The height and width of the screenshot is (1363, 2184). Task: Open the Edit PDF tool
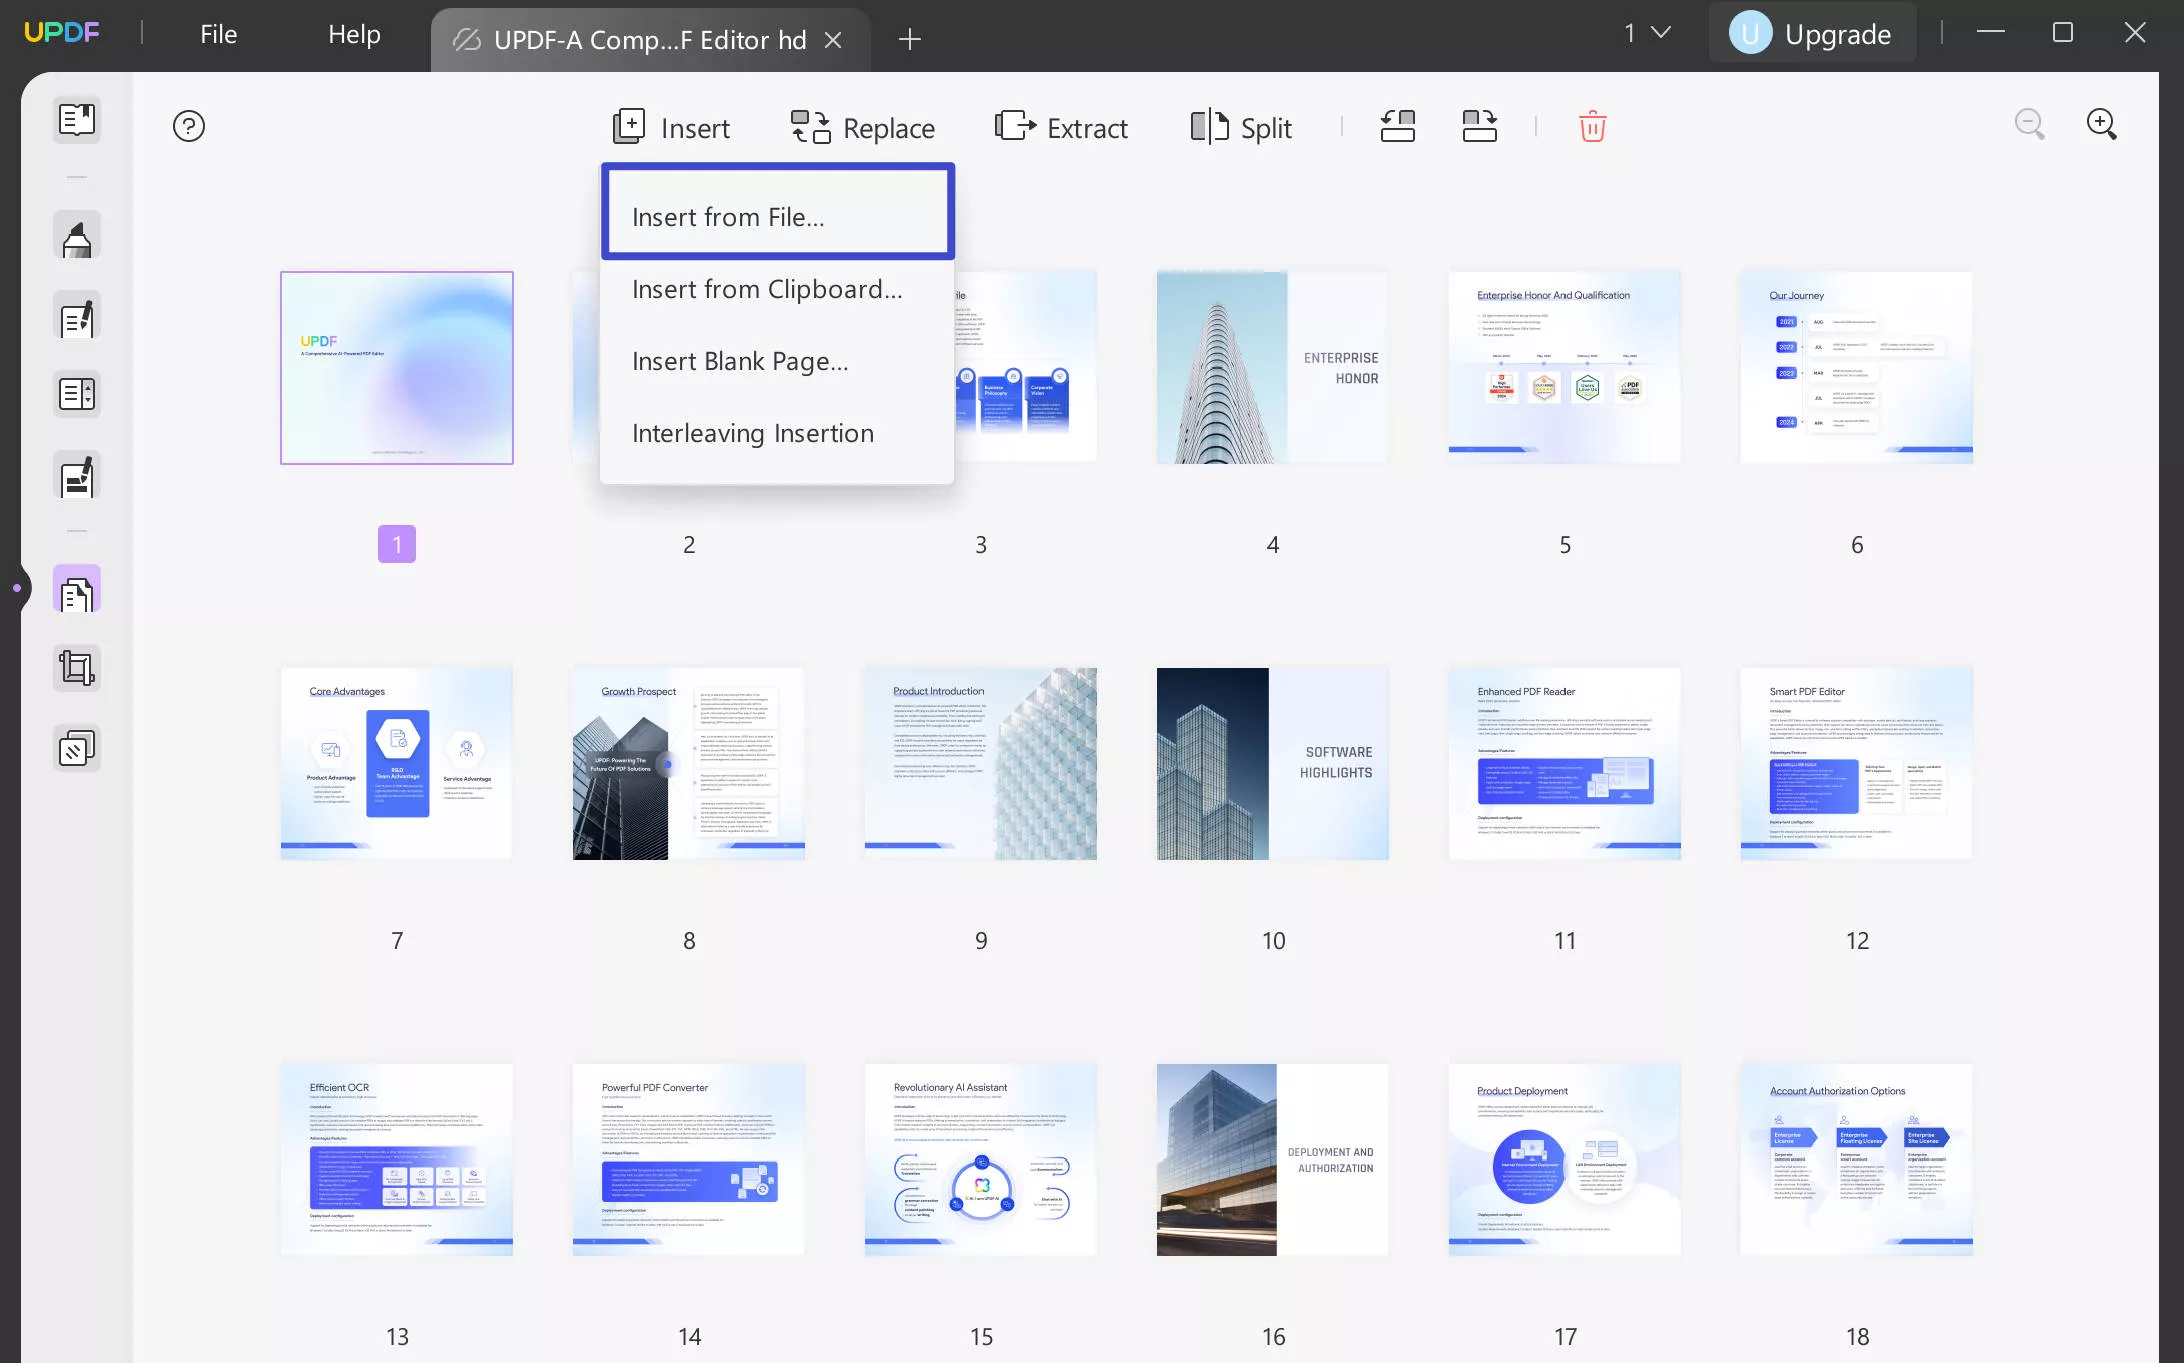tap(77, 317)
